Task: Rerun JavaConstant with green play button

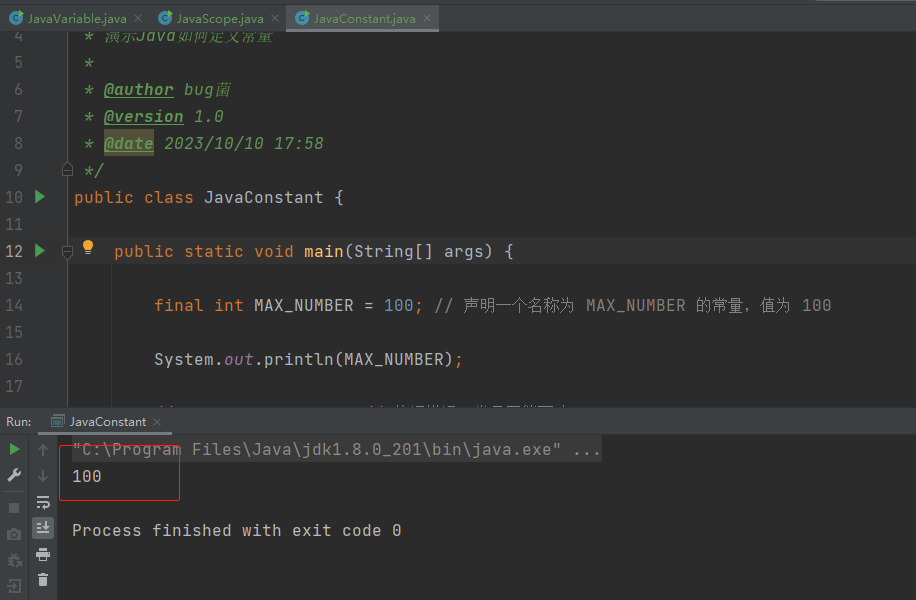Action: (x=15, y=449)
